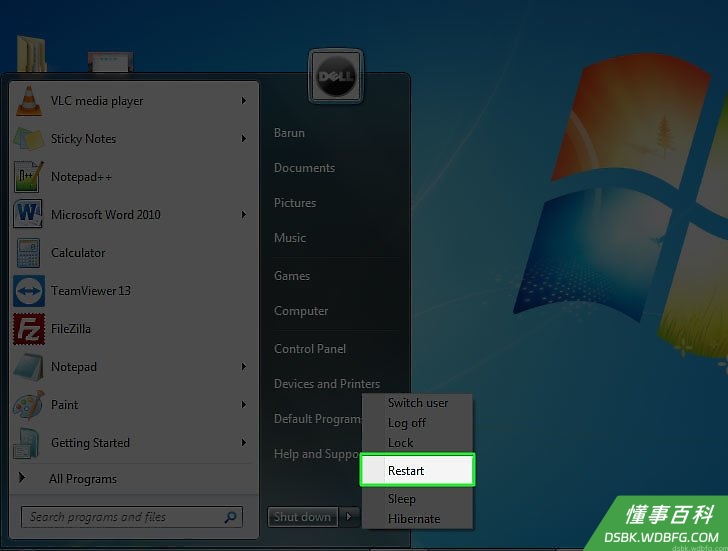Open the desktop folder icon
The image size is (728, 551).
click(32, 53)
